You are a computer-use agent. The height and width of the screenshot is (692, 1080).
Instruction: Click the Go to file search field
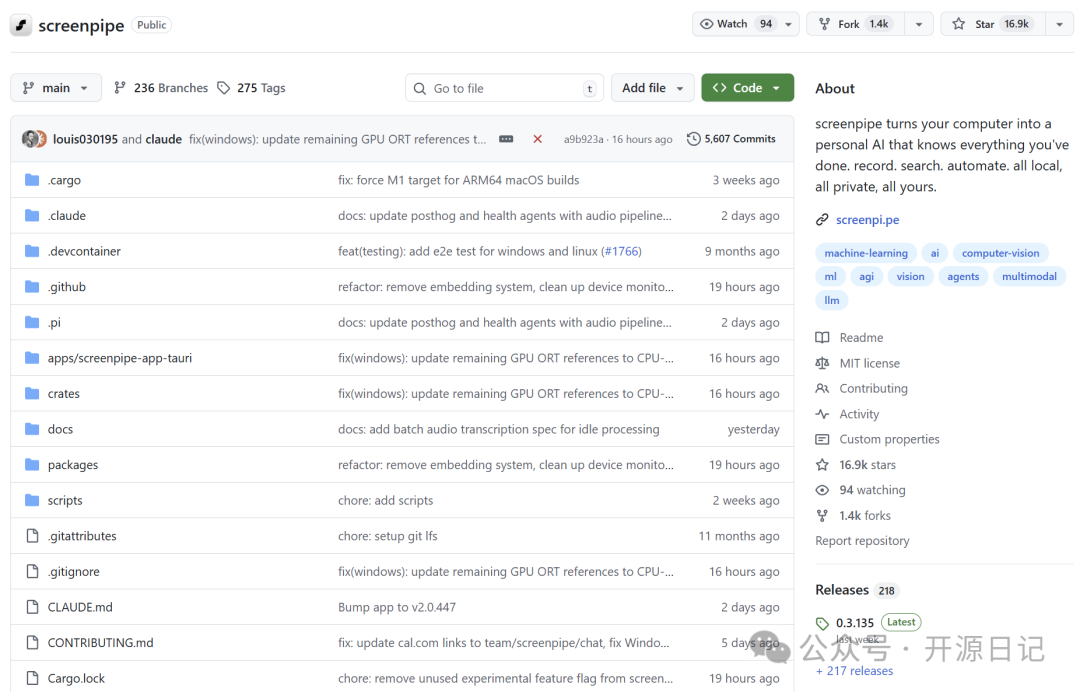pos(504,88)
